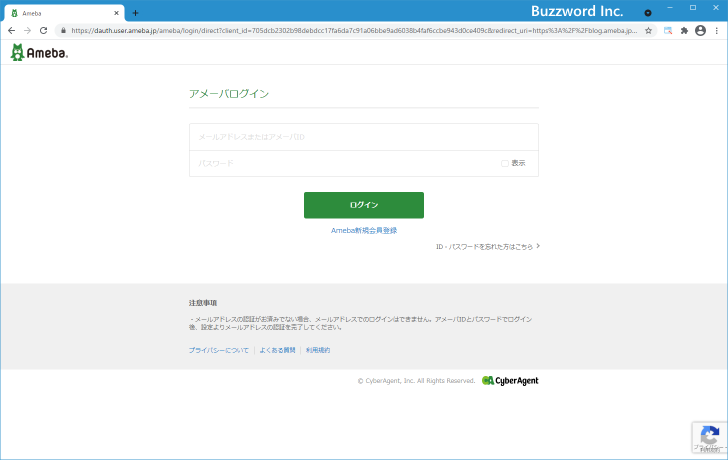Click the reCAPTCHA badge

click(709, 438)
